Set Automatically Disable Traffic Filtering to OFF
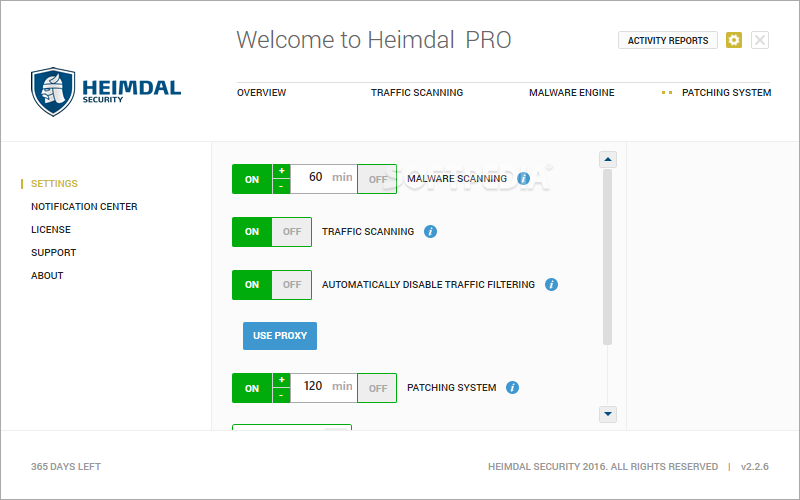This screenshot has height=500, width=800. (x=292, y=285)
